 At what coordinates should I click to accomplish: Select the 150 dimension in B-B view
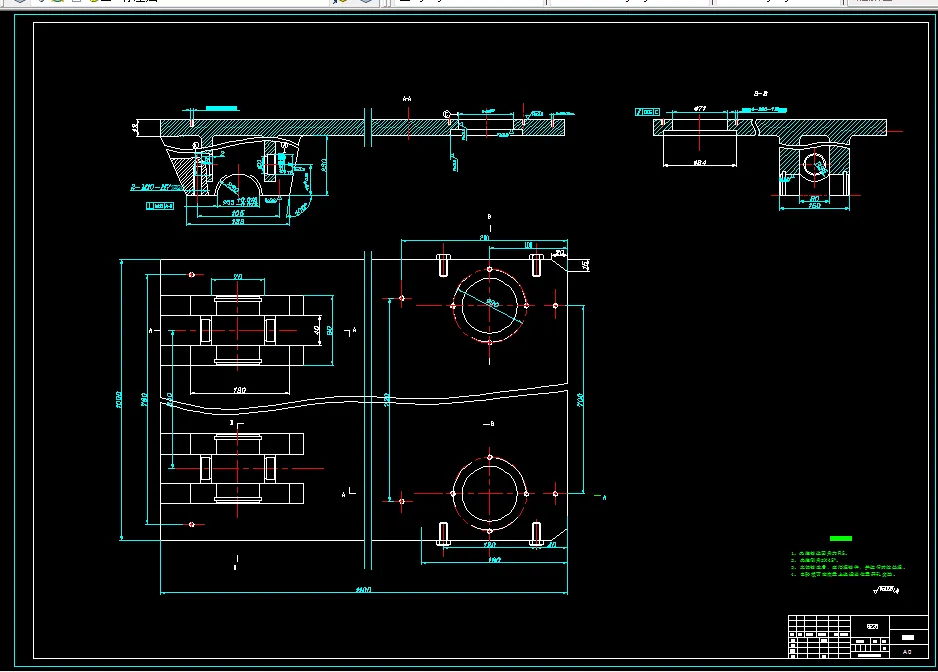click(814, 206)
